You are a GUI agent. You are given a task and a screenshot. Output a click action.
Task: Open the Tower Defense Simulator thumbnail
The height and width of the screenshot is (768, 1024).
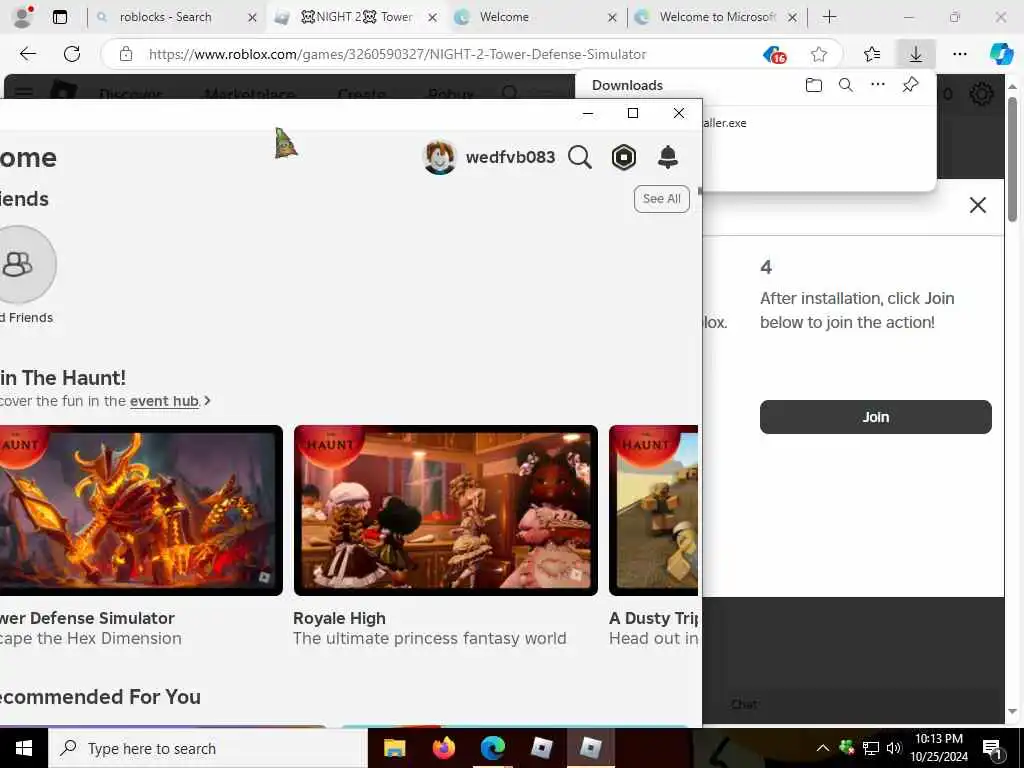tap(141, 510)
